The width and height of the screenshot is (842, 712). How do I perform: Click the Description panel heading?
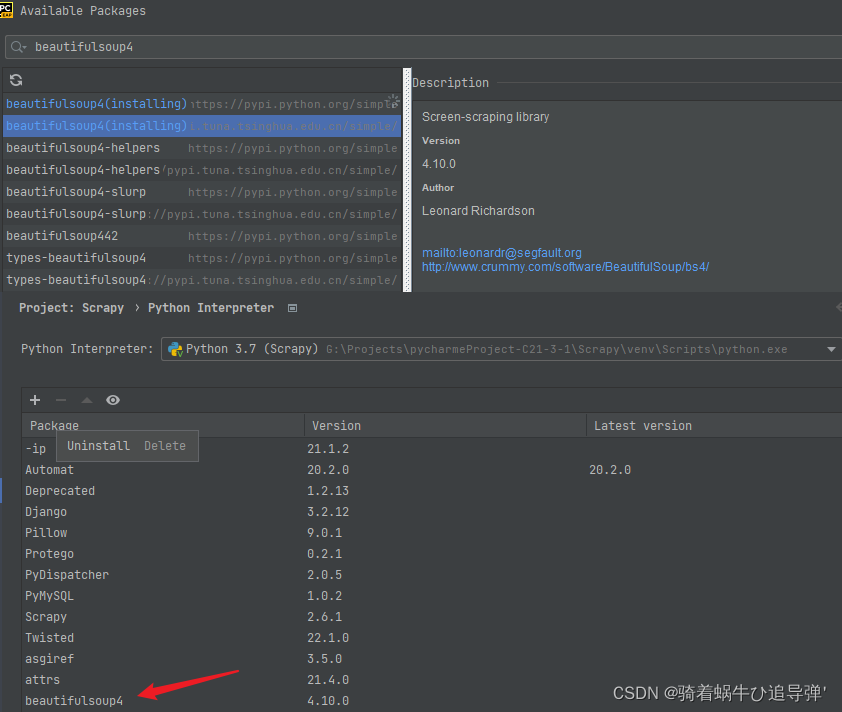pyautogui.click(x=451, y=83)
